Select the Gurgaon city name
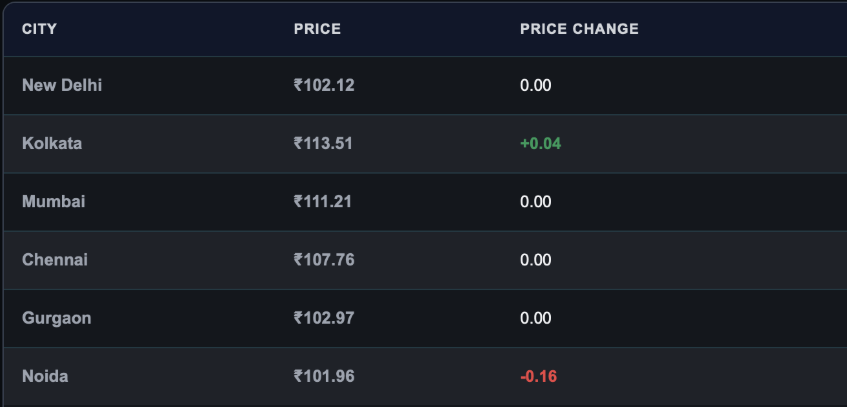Image resolution: width=847 pixels, height=407 pixels. (57, 318)
